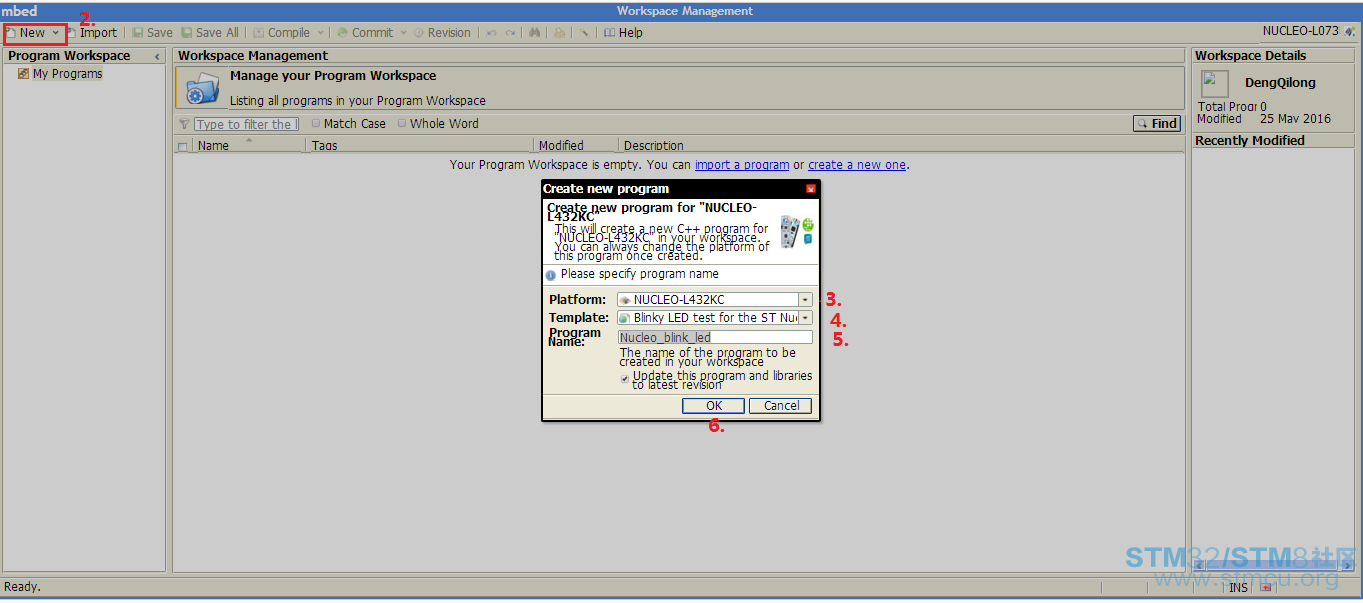Image resolution: width=1363 pixels, height=603 pixels.
Task: Click Save All in the toolbar
Action: 210,33
